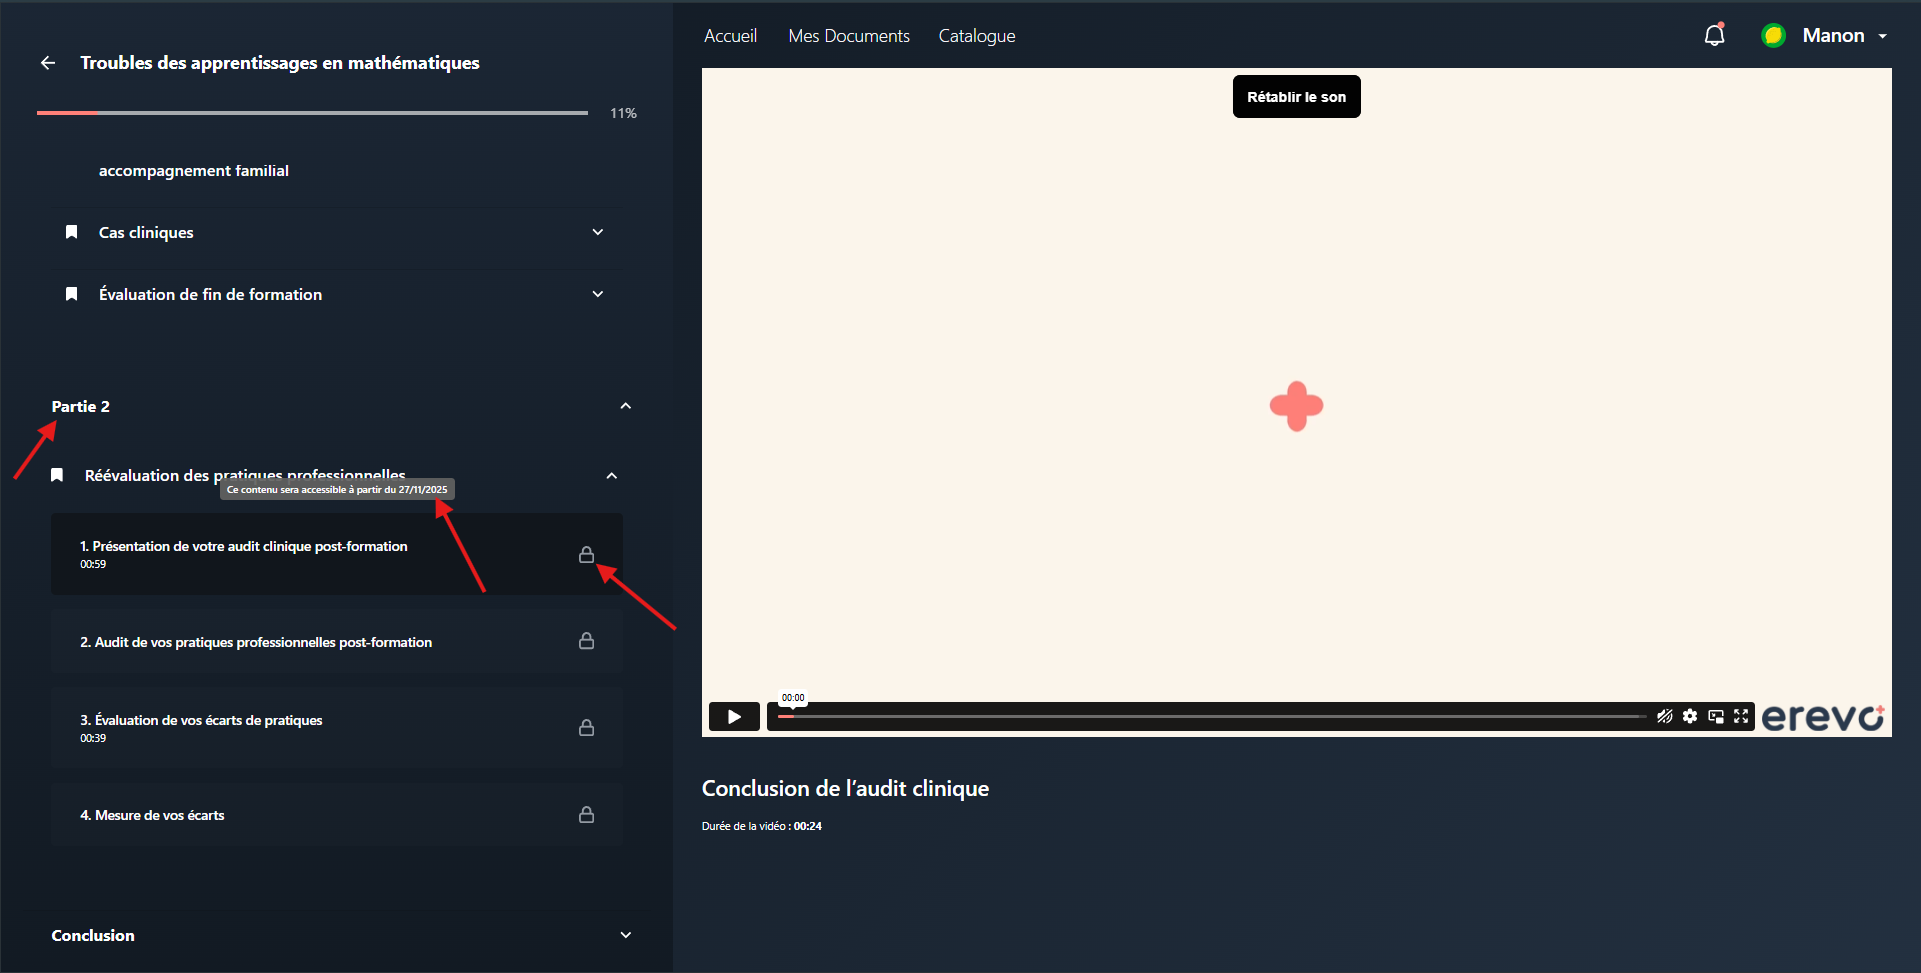
Task: Open the Catalogue page
Action: click(977, 36)
